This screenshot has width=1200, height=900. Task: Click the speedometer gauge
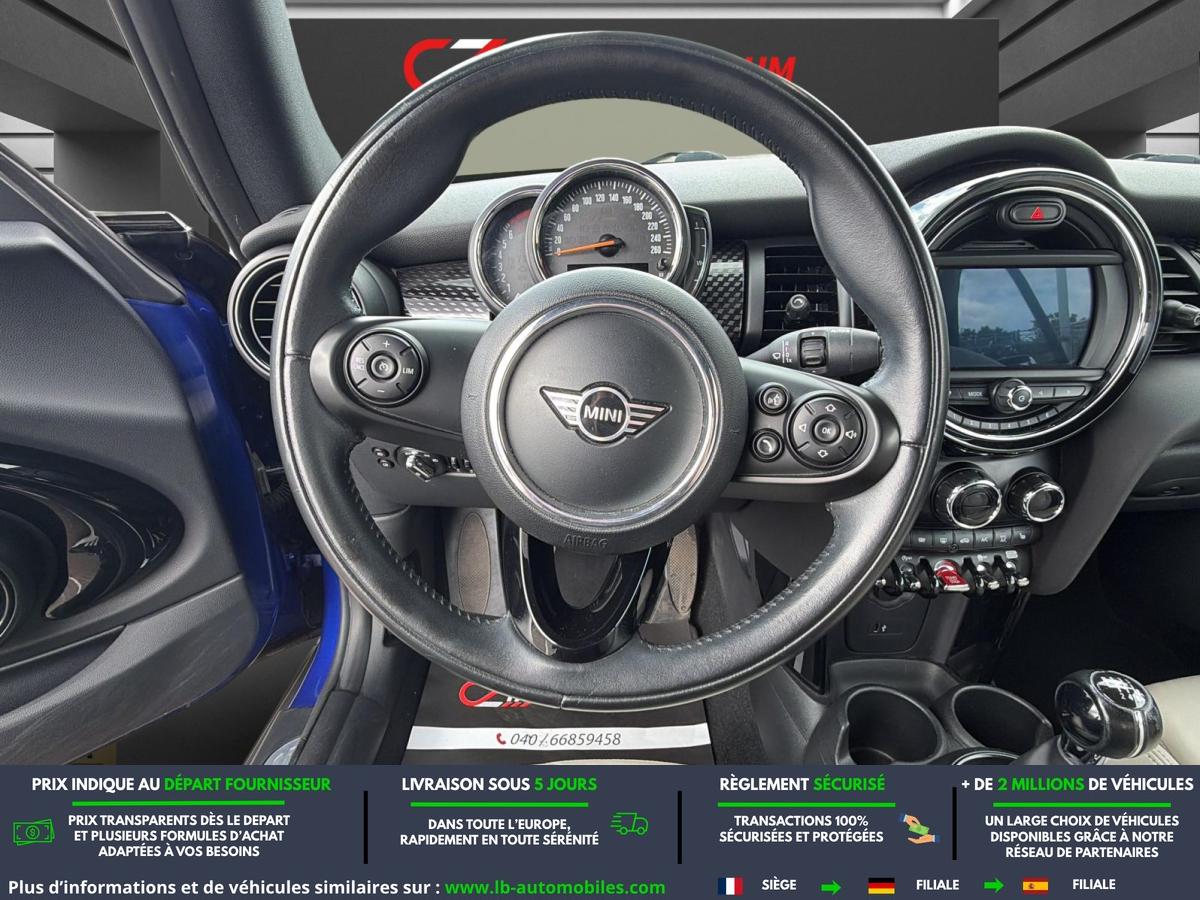(x=607, y=225)
